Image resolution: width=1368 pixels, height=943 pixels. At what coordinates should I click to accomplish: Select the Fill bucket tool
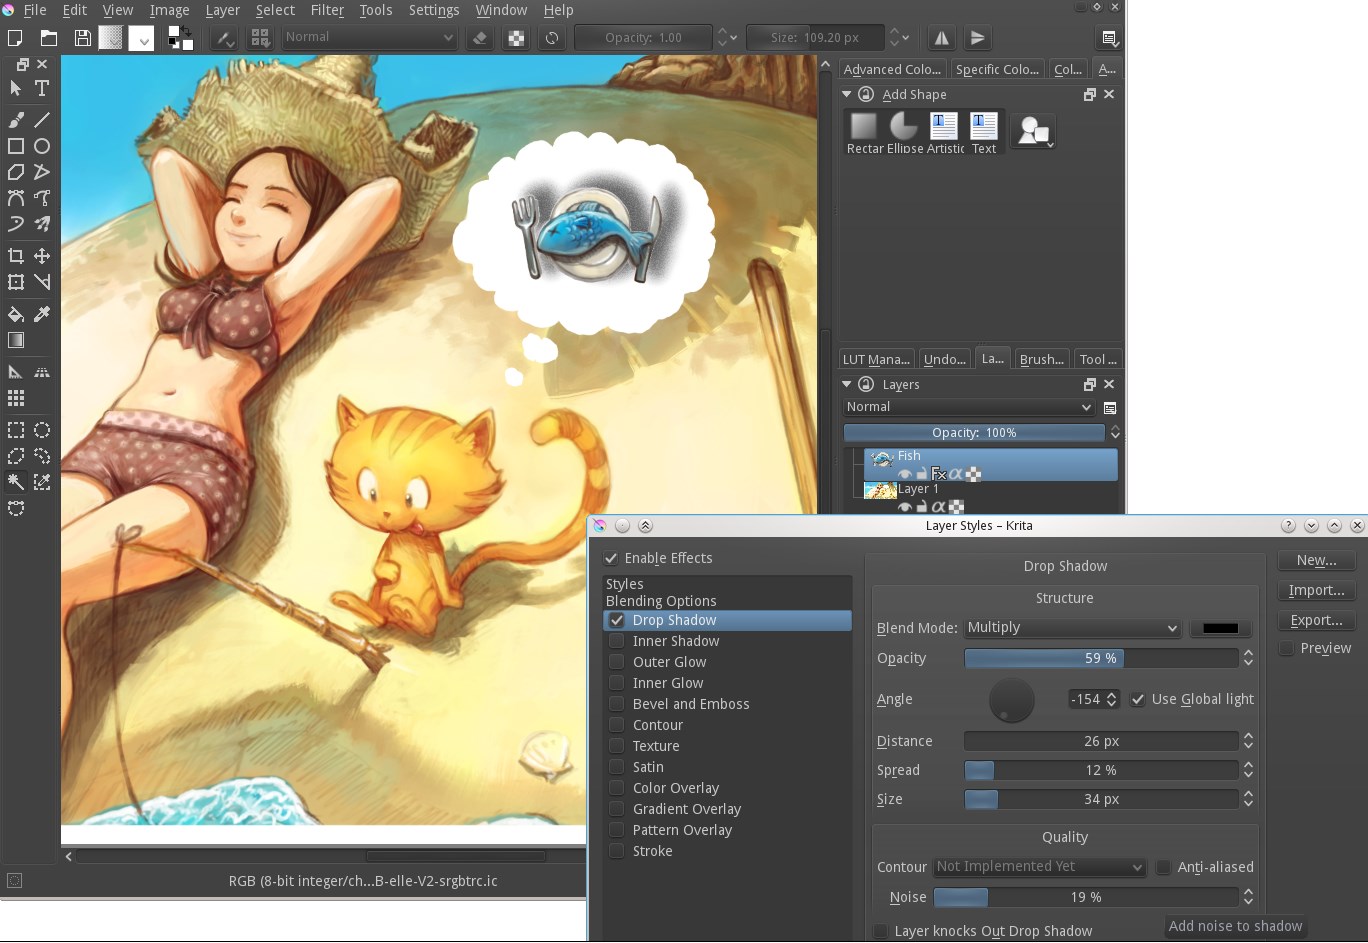pyautogui.click(x=16, y=314)
